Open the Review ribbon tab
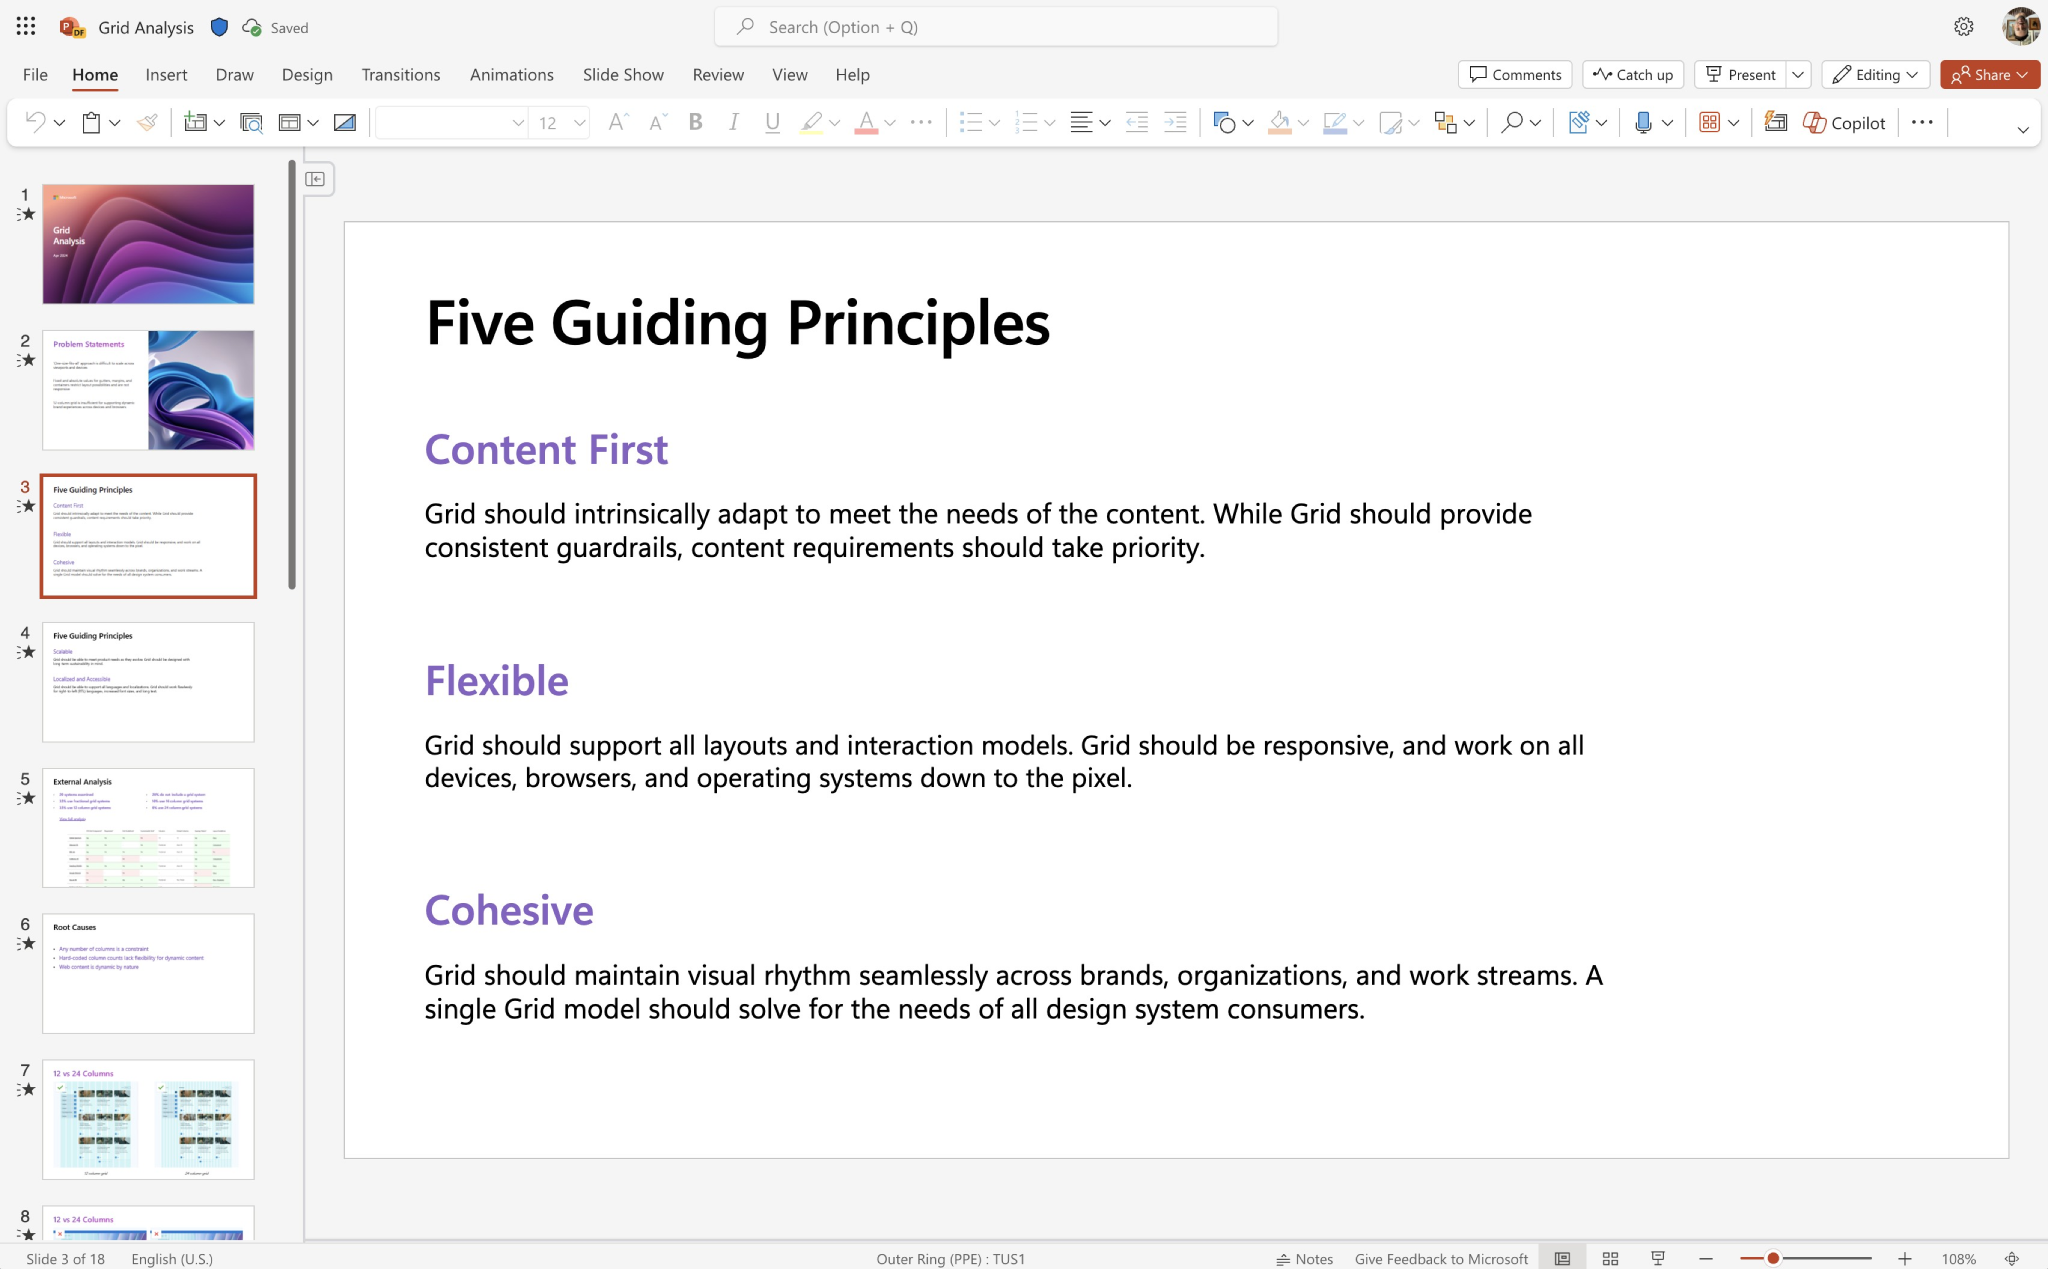The image size is (2048, 1269). pyautogui.click(x=717, y=74)
